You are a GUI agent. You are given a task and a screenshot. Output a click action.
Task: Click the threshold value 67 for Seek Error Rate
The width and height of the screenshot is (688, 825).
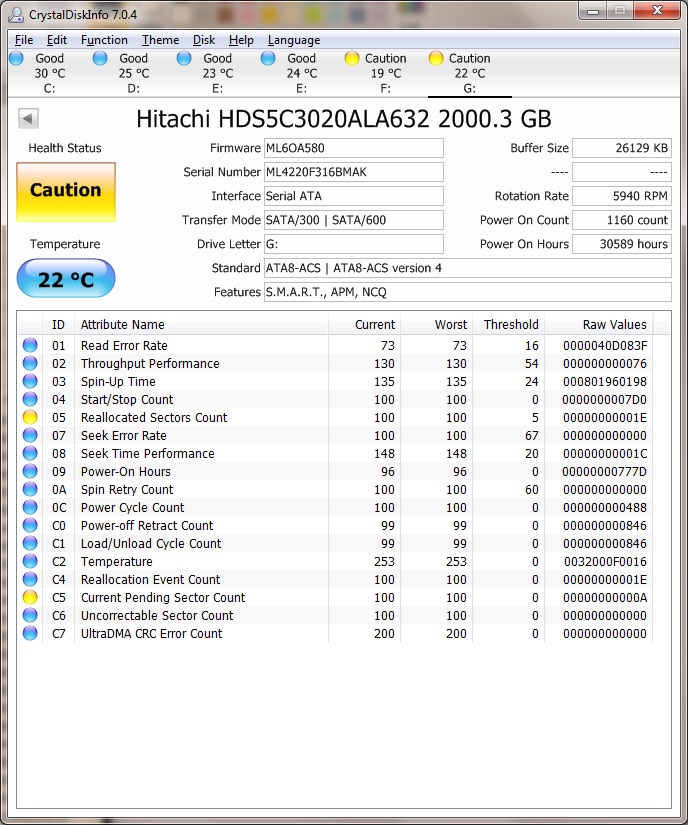click(532, 436)
